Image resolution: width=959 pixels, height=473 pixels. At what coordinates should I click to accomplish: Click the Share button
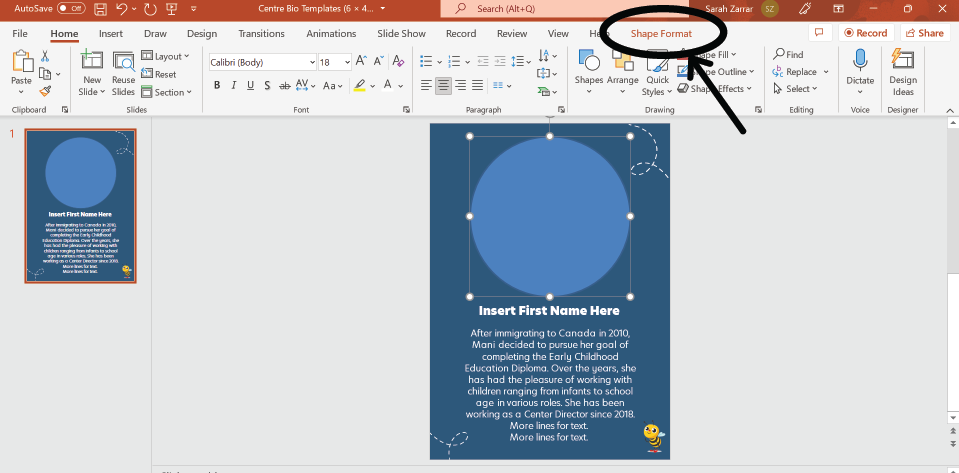(x=923, y=33)
